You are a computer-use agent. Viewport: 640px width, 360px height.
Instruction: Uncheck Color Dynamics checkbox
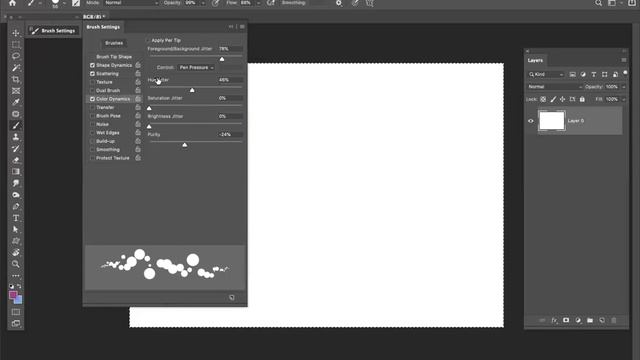point(92,99)
